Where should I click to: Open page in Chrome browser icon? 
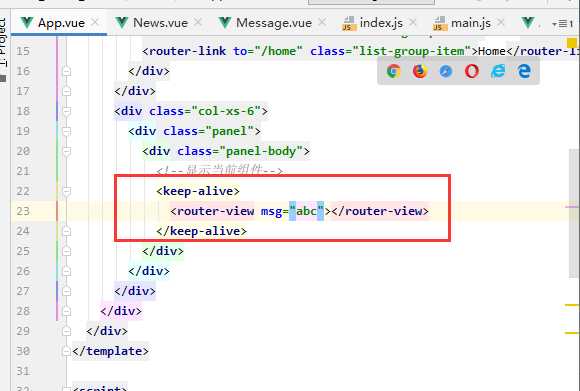pyautogui.click(x=394, y=71)
